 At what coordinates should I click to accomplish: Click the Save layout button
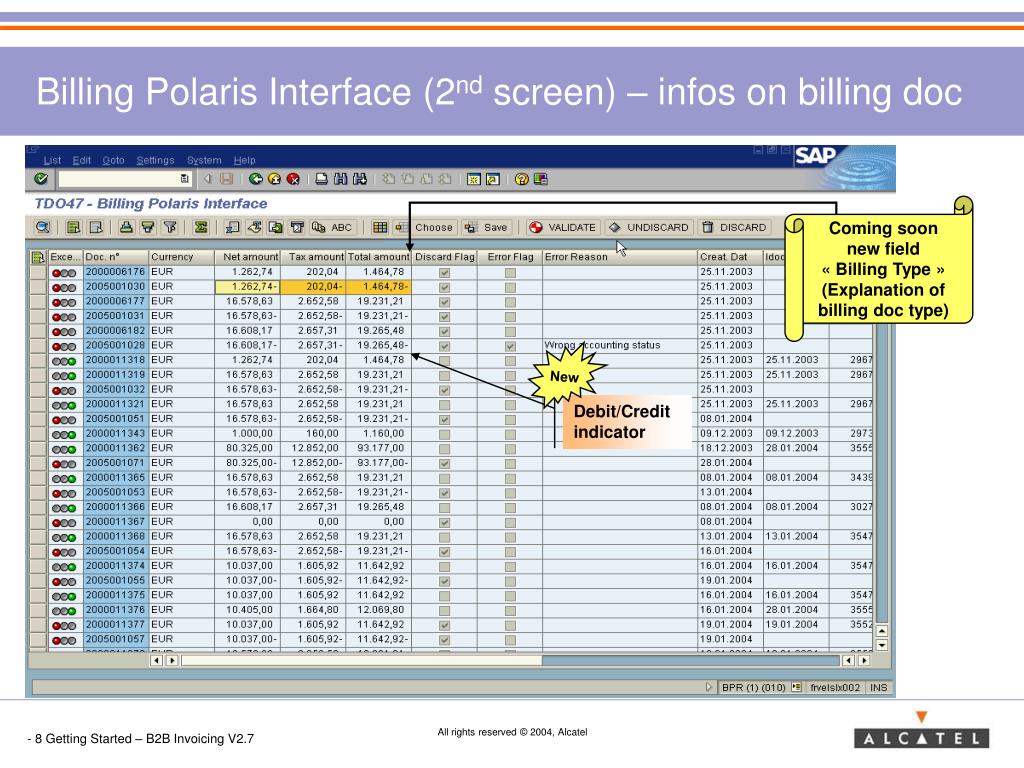[487, 227]
